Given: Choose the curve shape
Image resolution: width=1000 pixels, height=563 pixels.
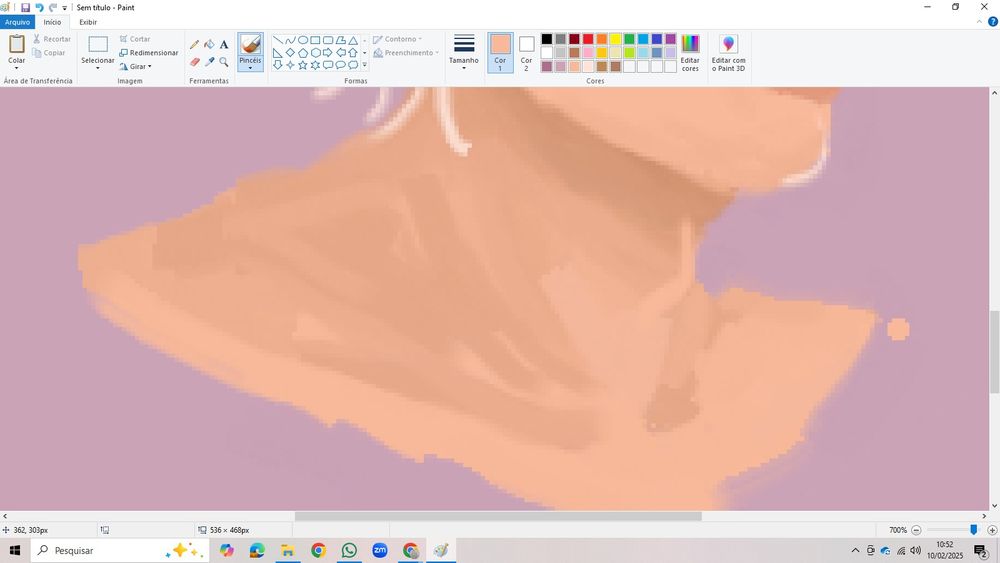Looking at the screenshot, I should click(x=290, y=40).
